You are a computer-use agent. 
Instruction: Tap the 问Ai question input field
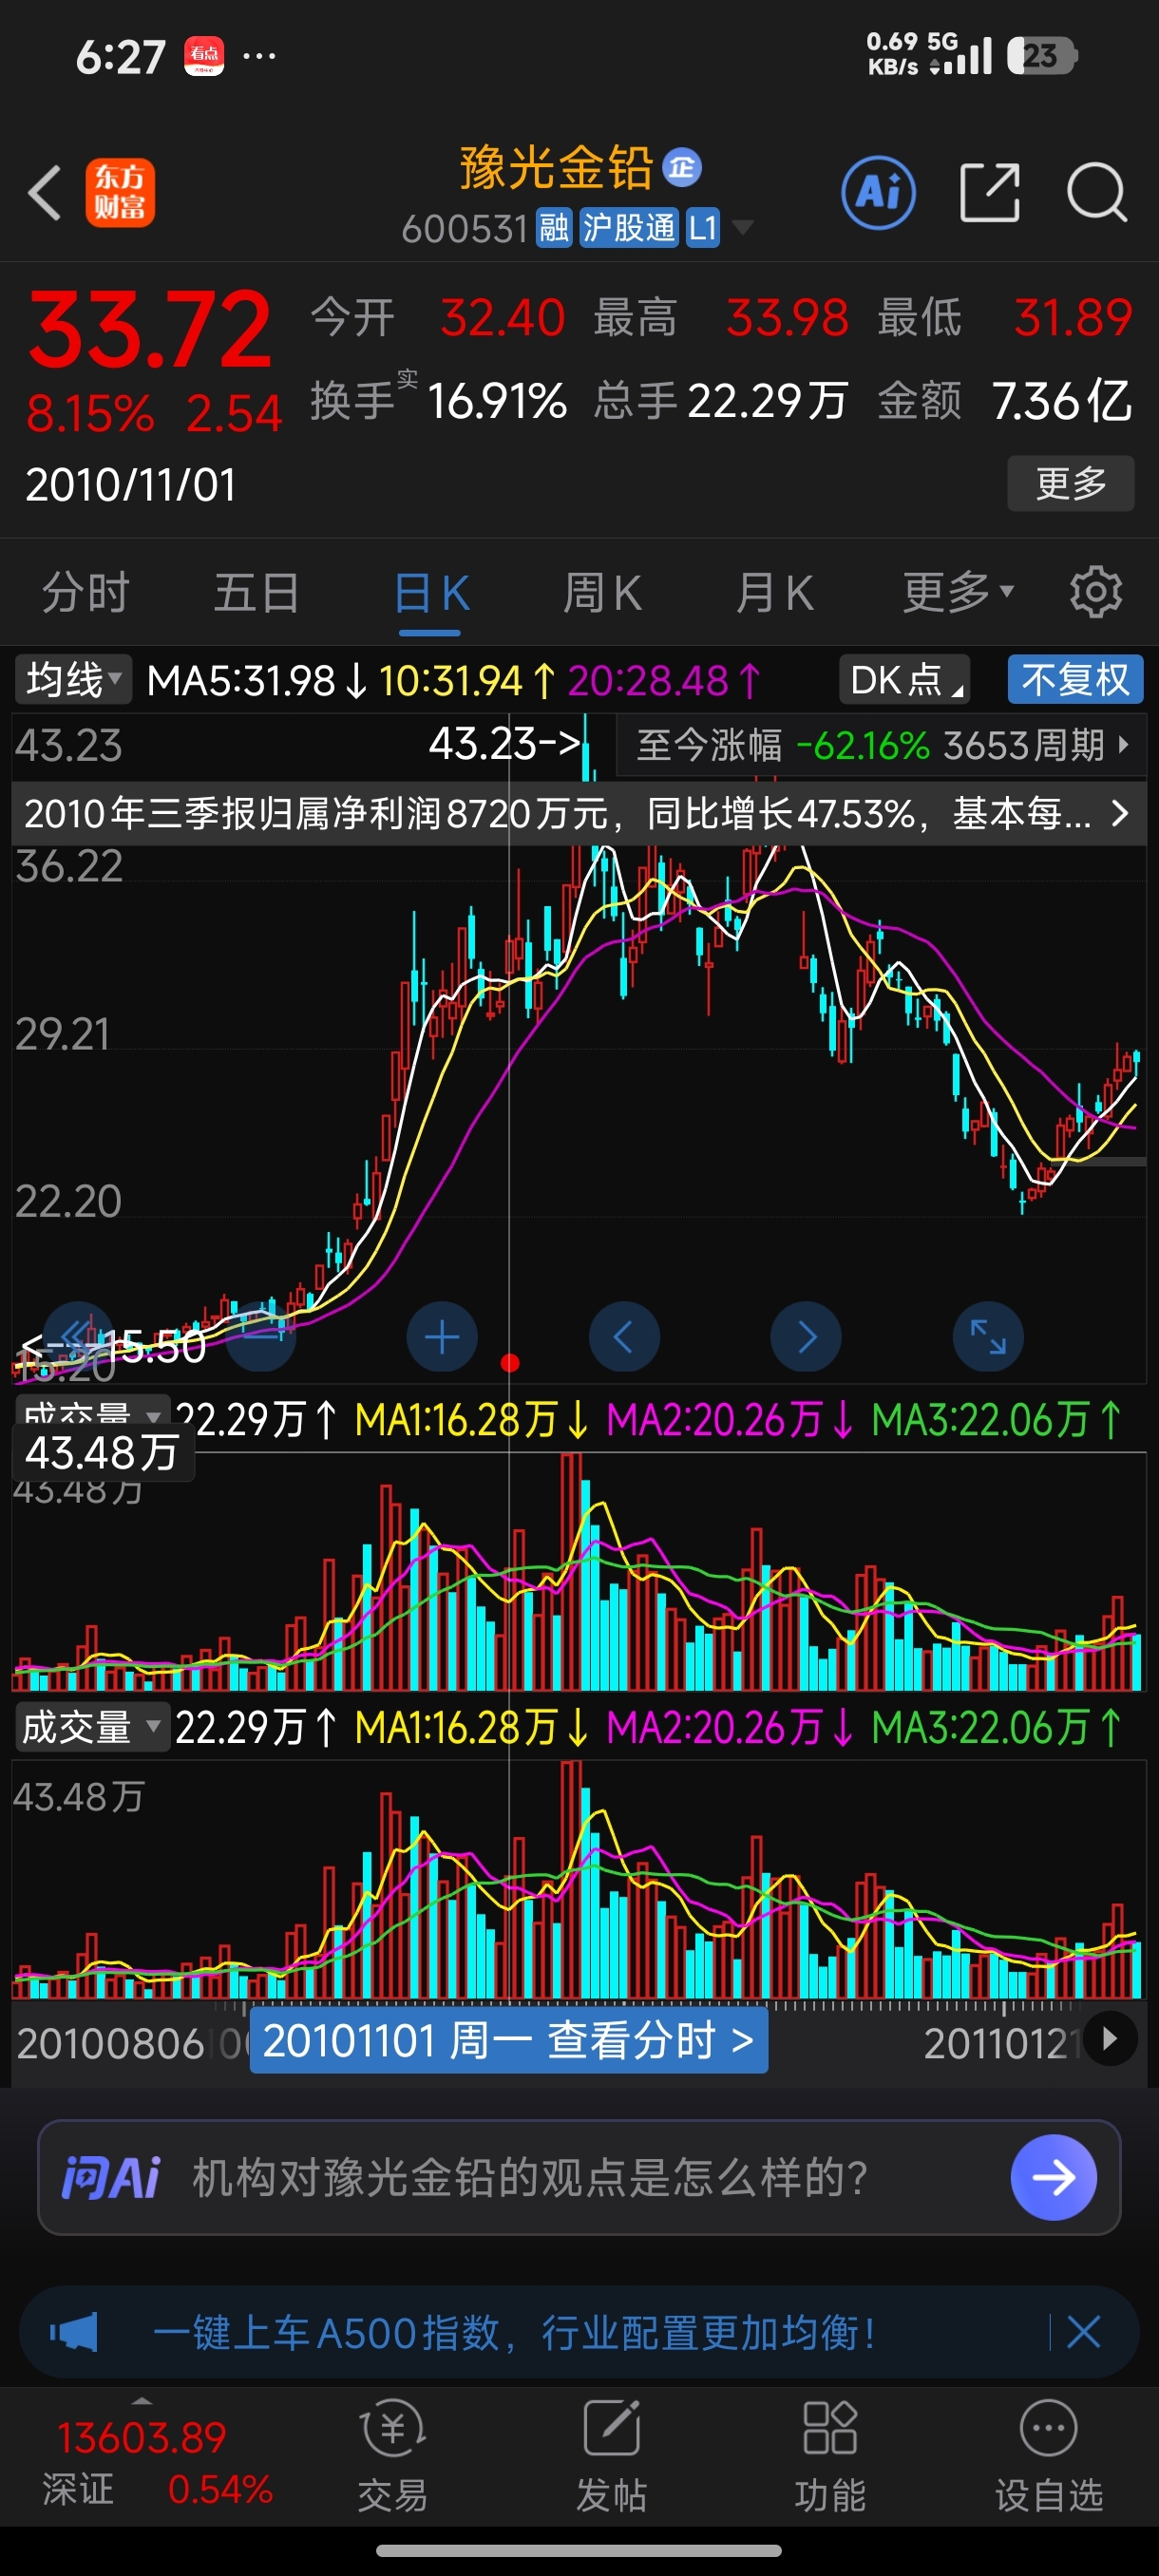(x=578, y=2177)
